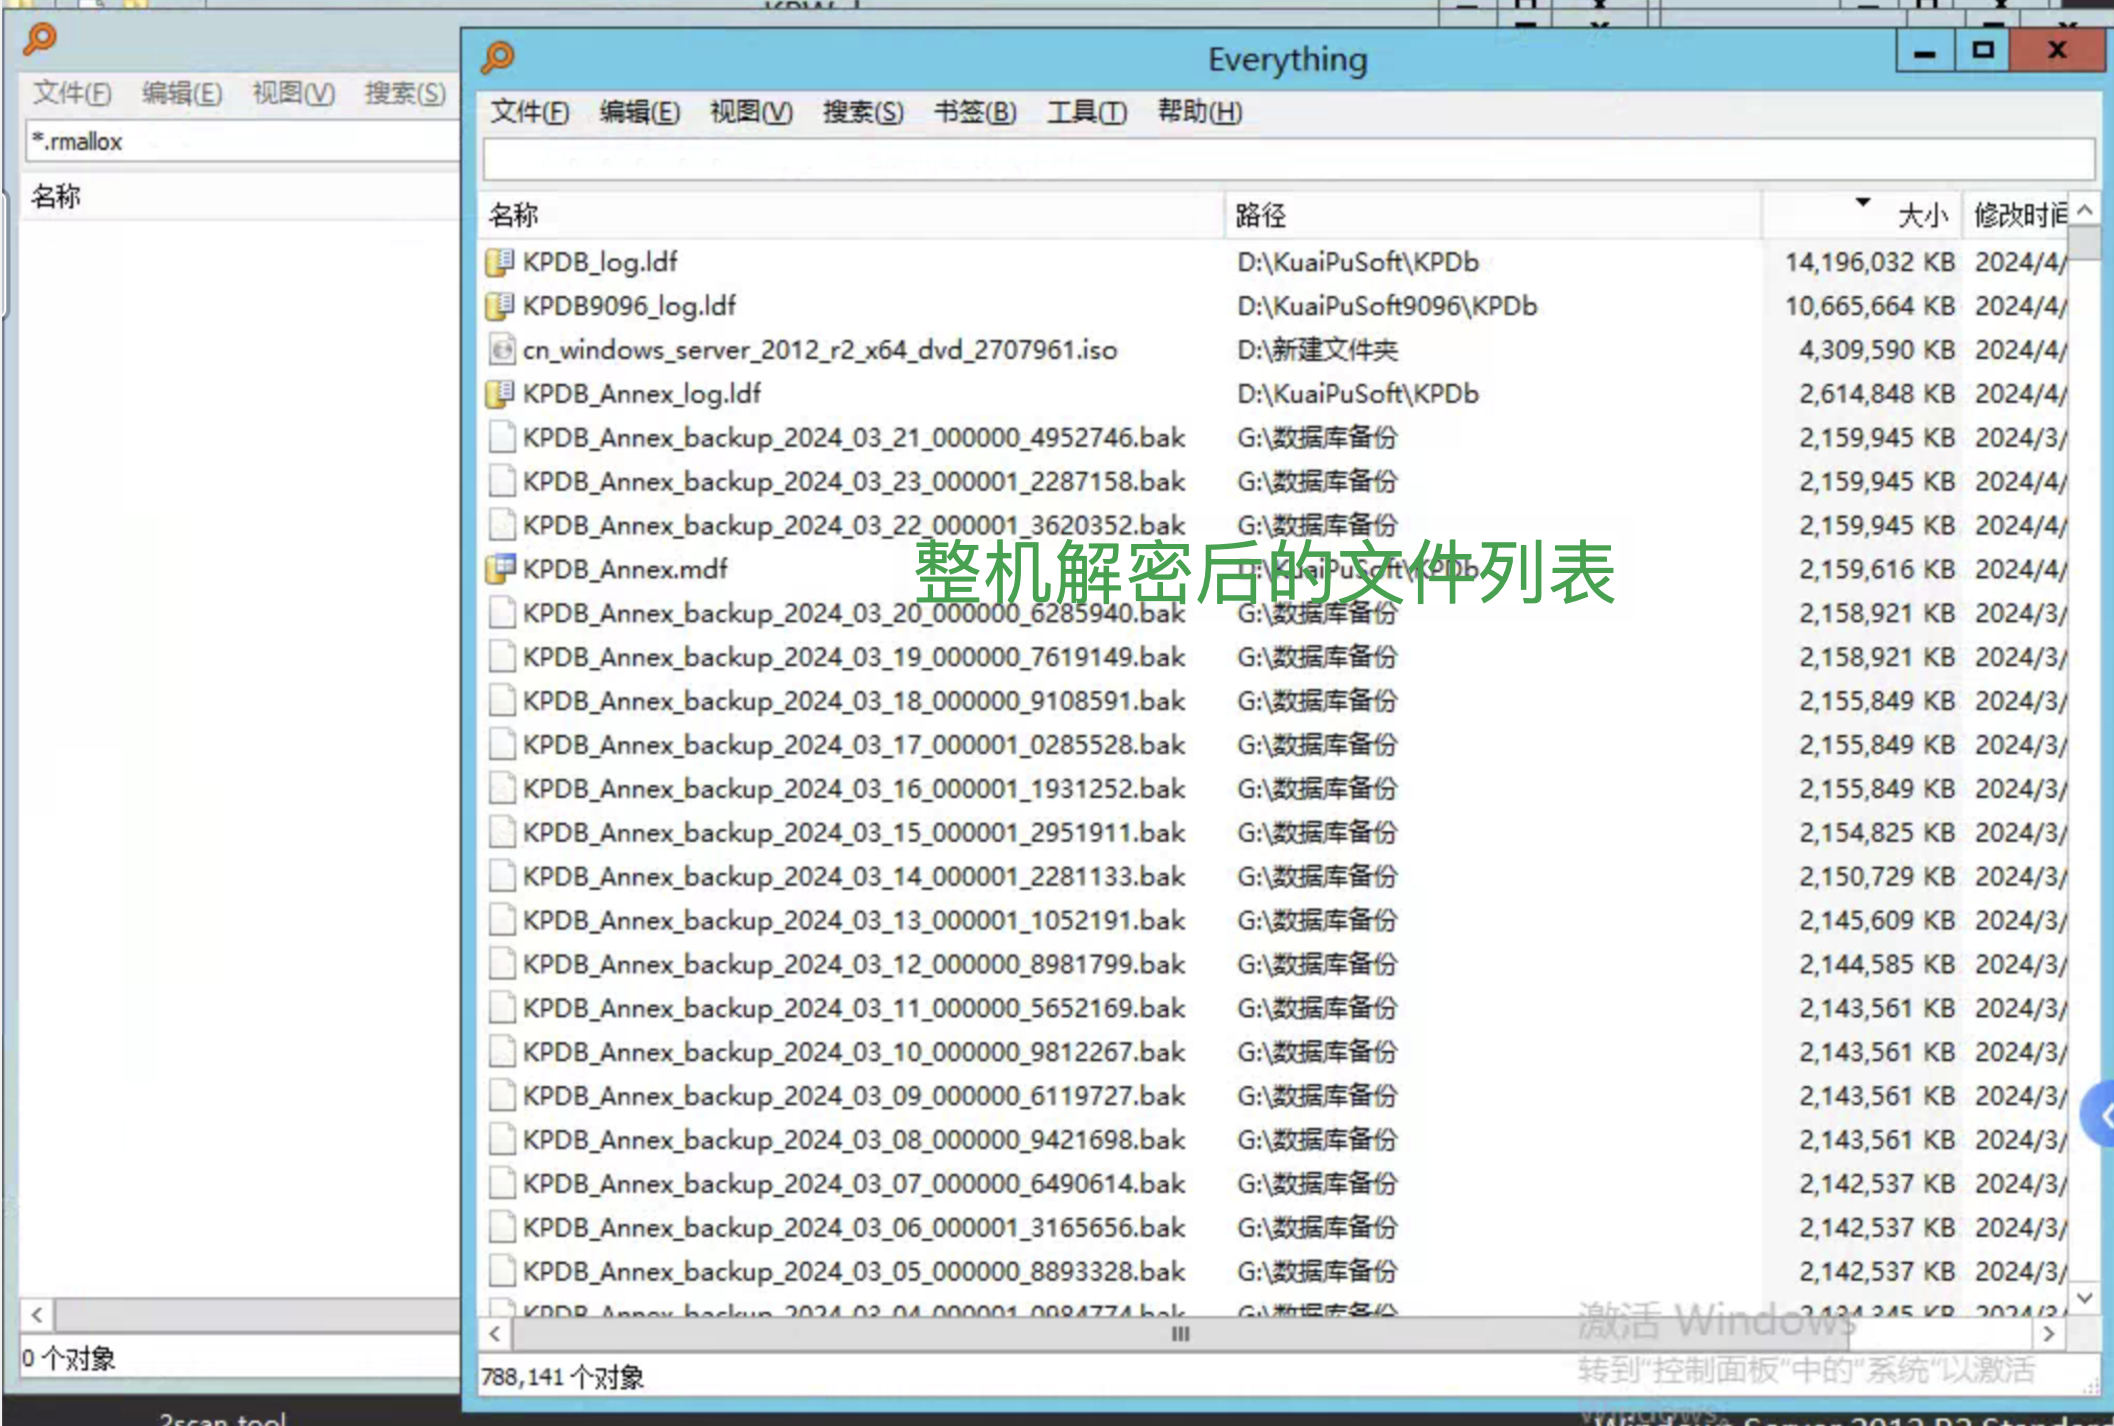
Task: Click the horizontal scrollbar right arrow in front window
Action: (x=2048, y=1334)
